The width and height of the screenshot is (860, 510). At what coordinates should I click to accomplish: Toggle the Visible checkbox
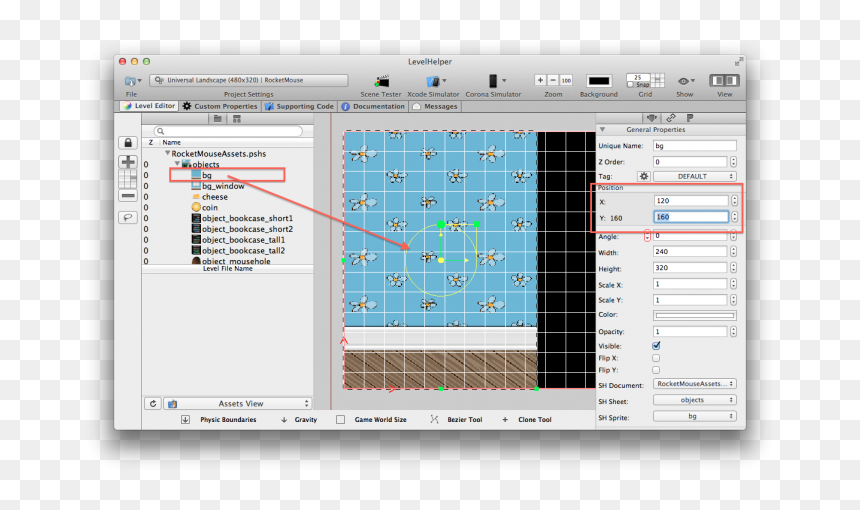tap(656, 345)
